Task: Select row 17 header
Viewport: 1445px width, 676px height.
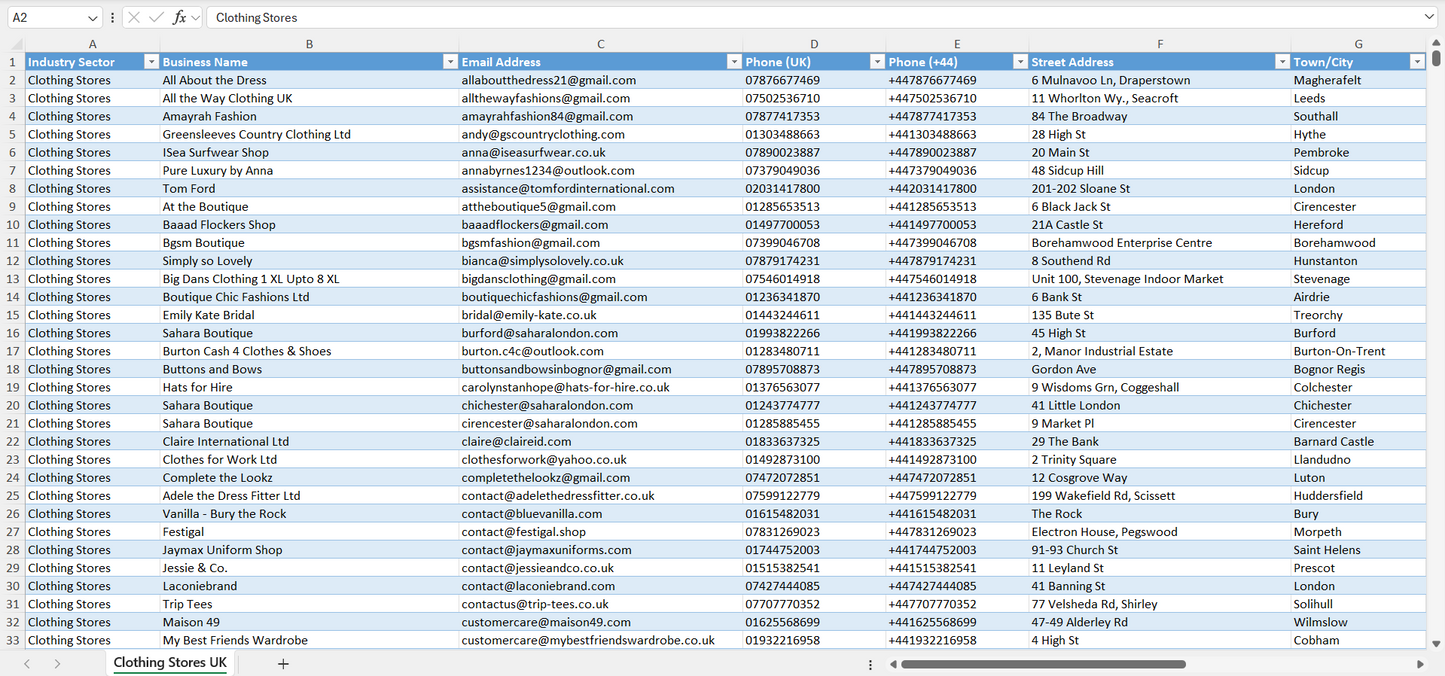Action: click(13, 351)
